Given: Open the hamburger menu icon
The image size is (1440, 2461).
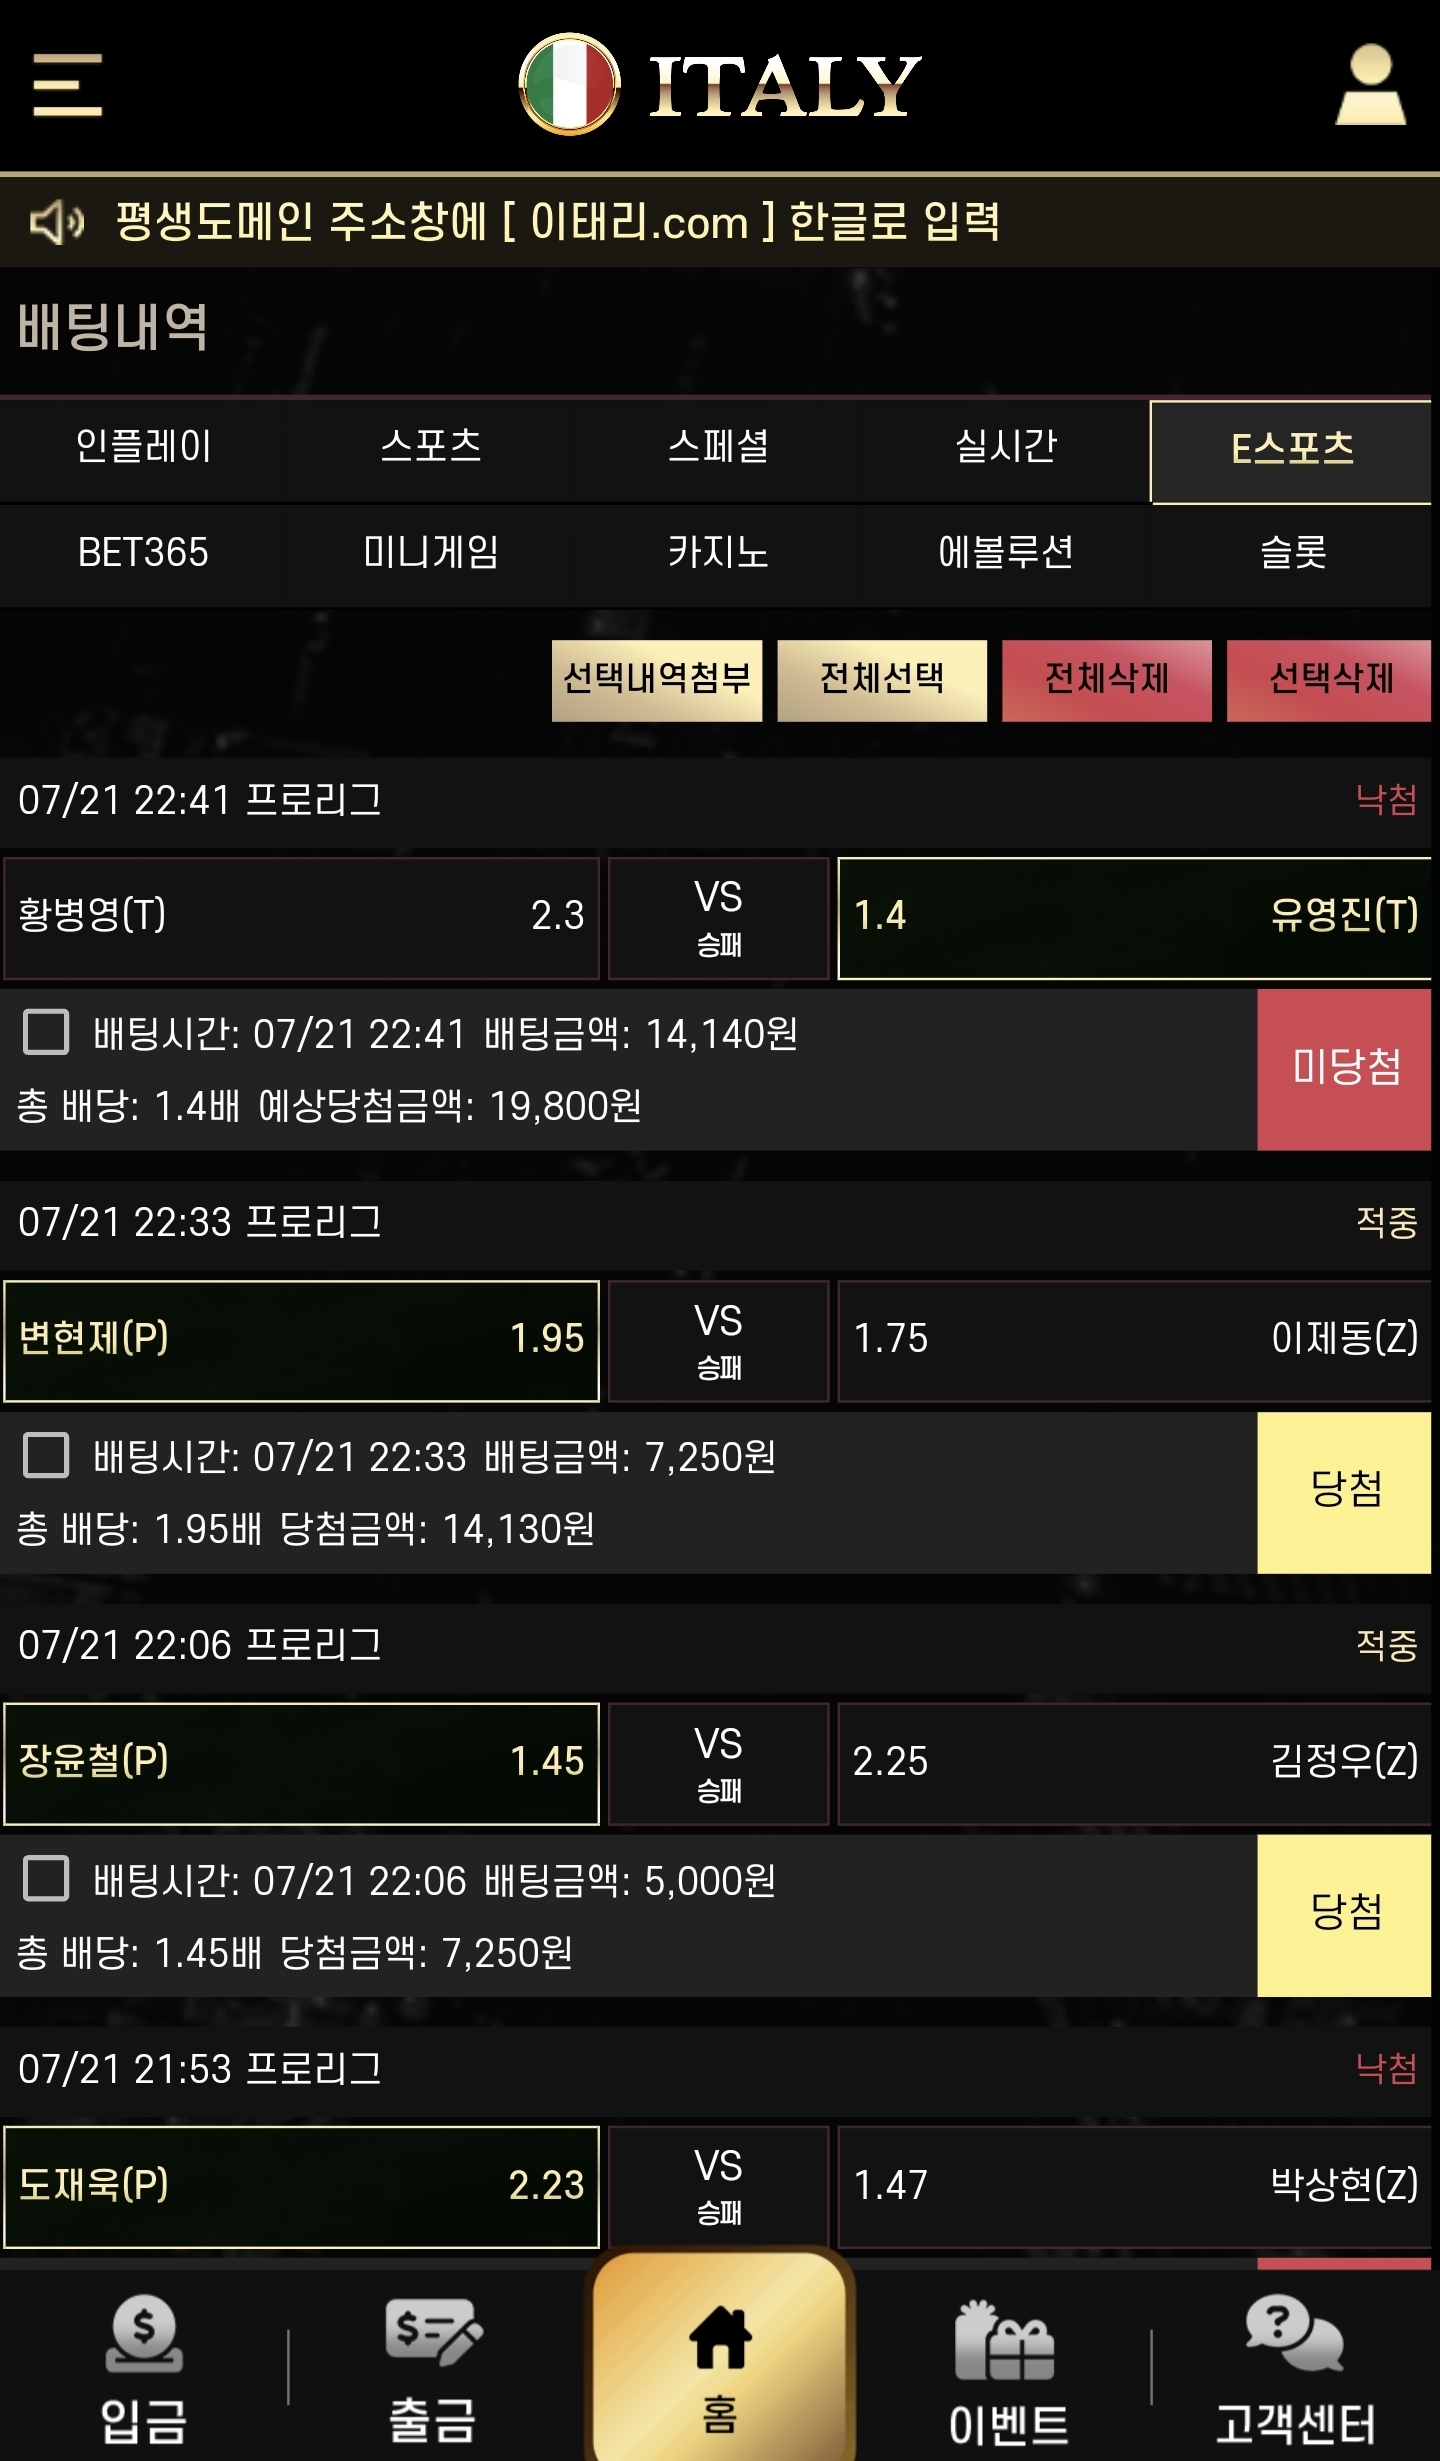Looking at the screenshot, I should click(67, 85).
